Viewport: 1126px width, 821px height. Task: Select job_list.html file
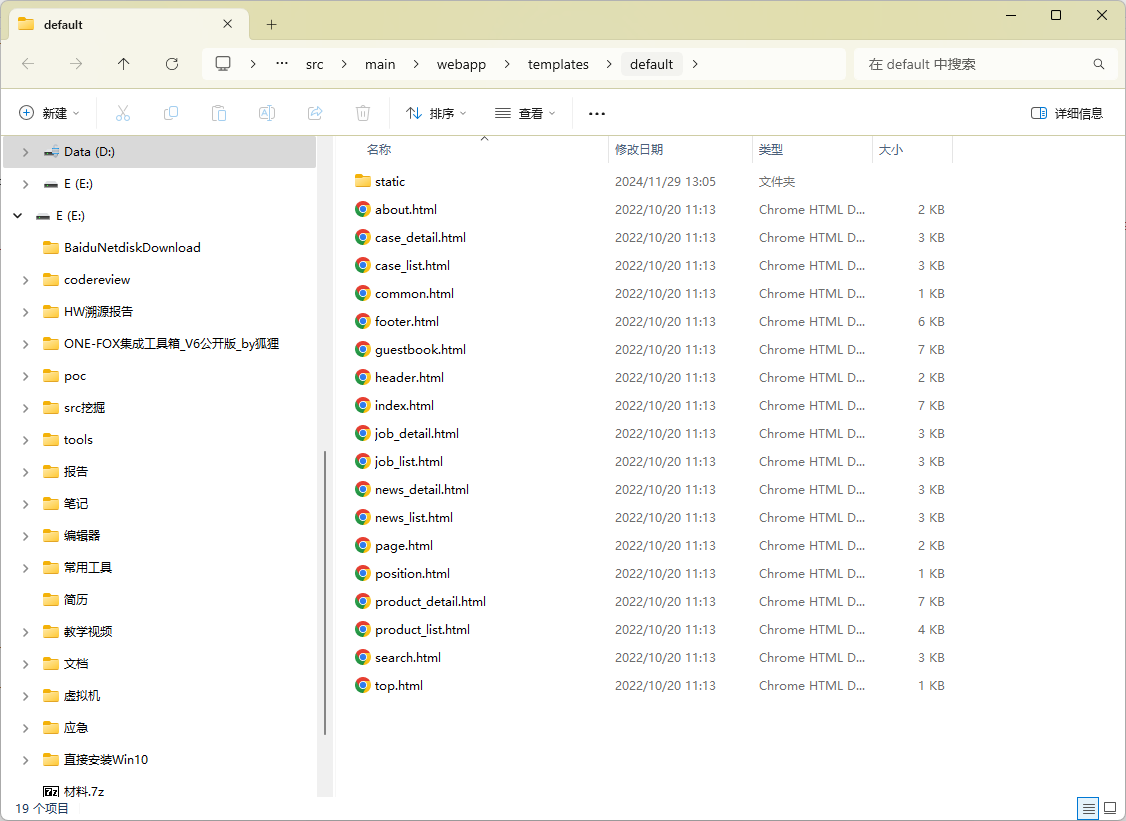tap(409, 462)
